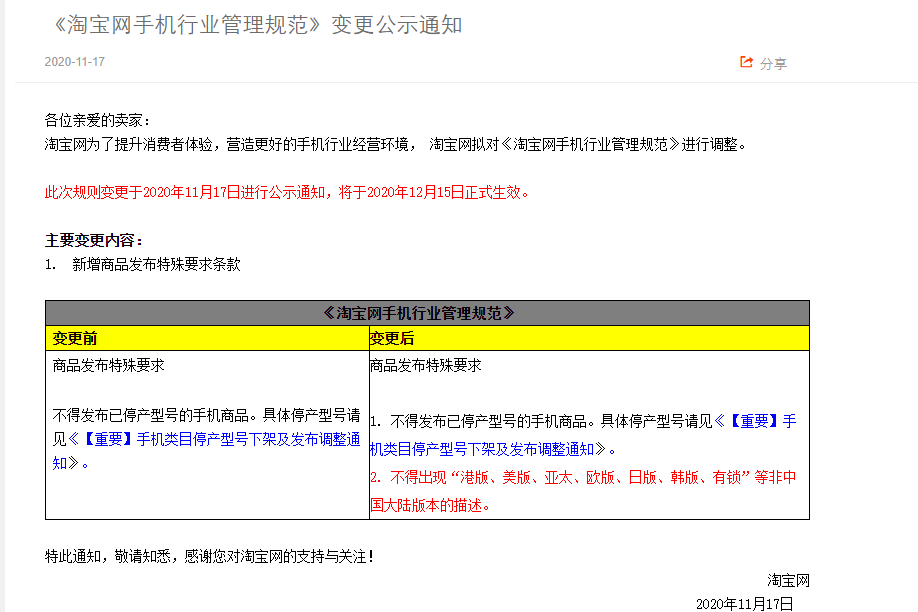Click the yellow 变更前 column header

click(207, 339)
